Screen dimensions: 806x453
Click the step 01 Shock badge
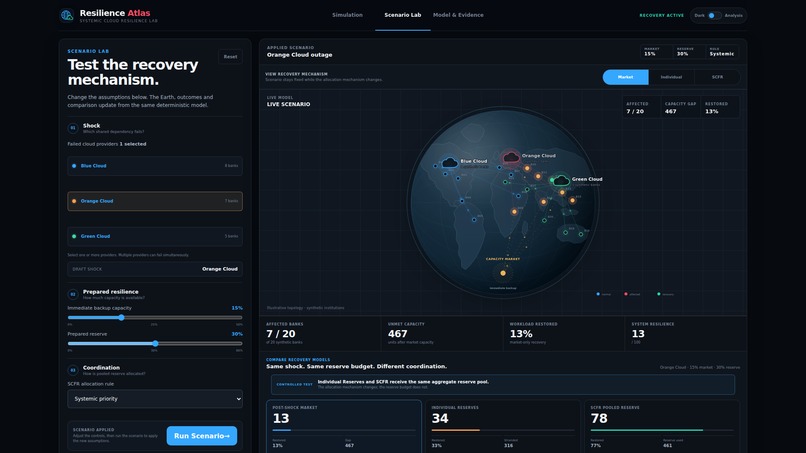click(72, 128)
